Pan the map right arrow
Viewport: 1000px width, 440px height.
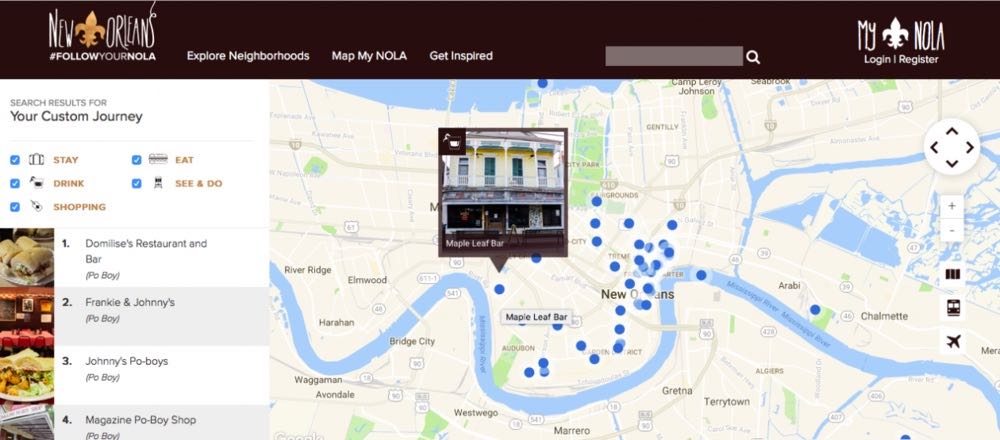969,148
